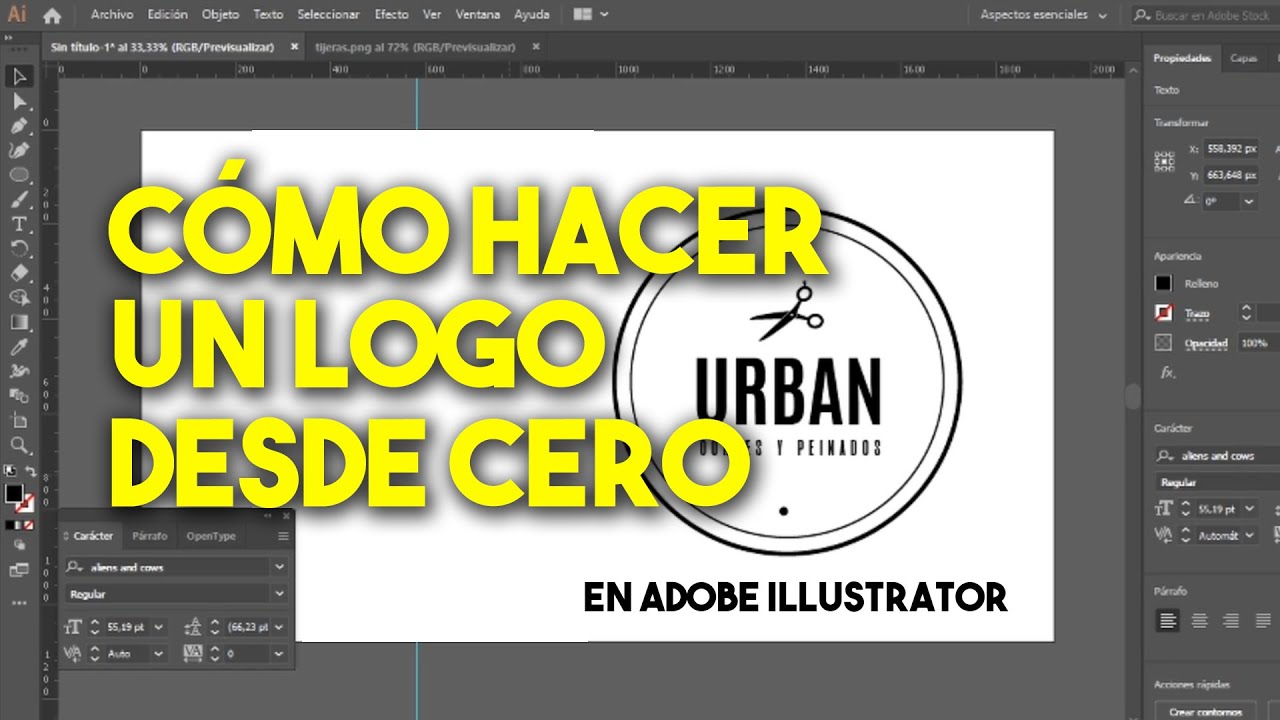The width and height of the screenshot is (1280, 720).
Task: Open Aspectos esenciales workspace dropdown
Action: [x=1044, y=15]
